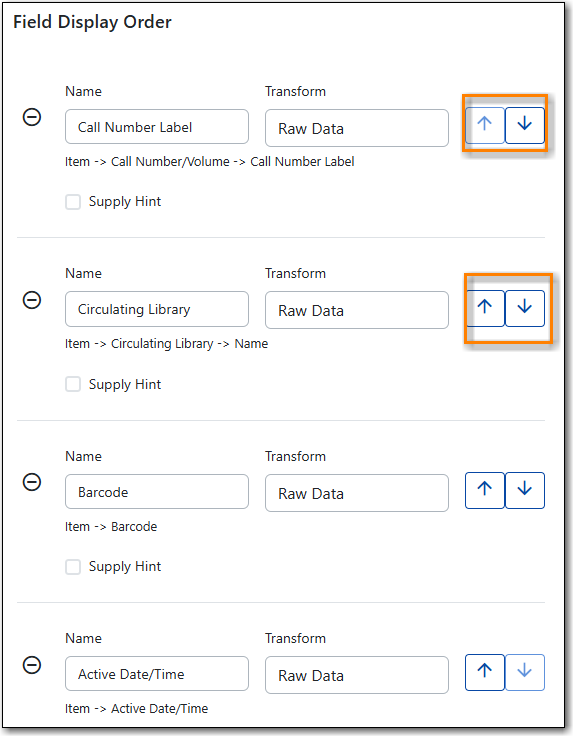Move Active Date/Time field down
The width and height of the screenshot is (573, 736).
[525, 672]
